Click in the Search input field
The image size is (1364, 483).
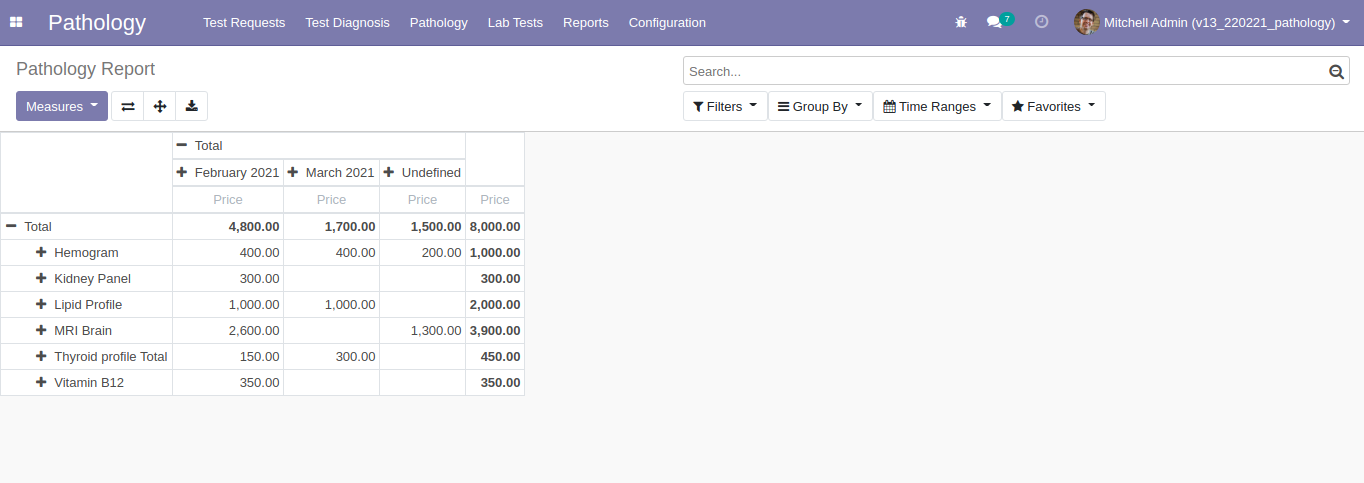coord(1000,72)
